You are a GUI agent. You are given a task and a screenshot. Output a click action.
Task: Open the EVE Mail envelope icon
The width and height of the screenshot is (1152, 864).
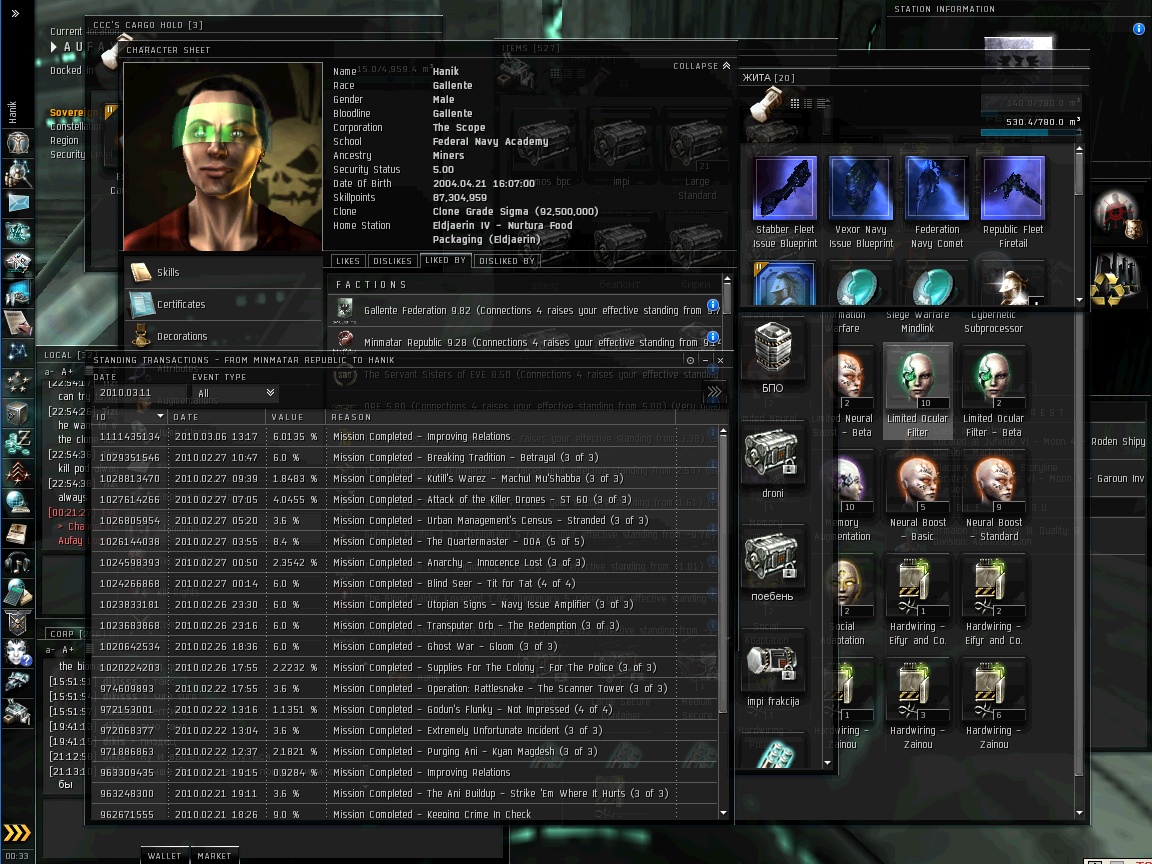tap(18, 203)
